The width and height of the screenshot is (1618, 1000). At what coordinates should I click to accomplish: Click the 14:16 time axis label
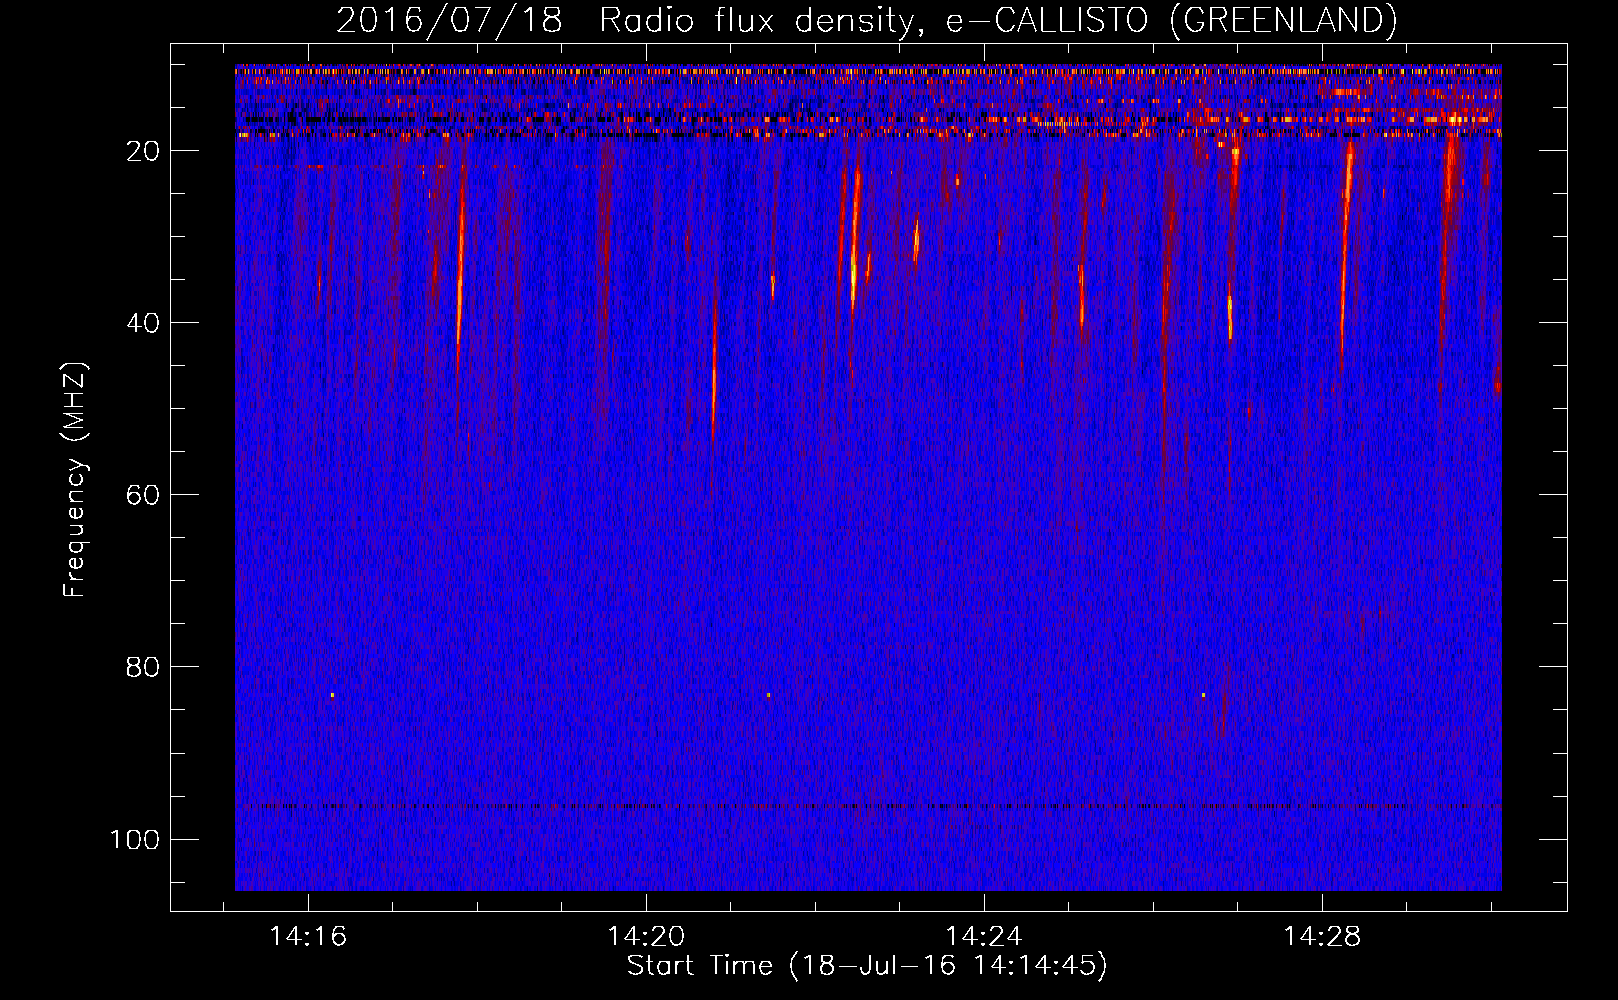pos(308,936)
